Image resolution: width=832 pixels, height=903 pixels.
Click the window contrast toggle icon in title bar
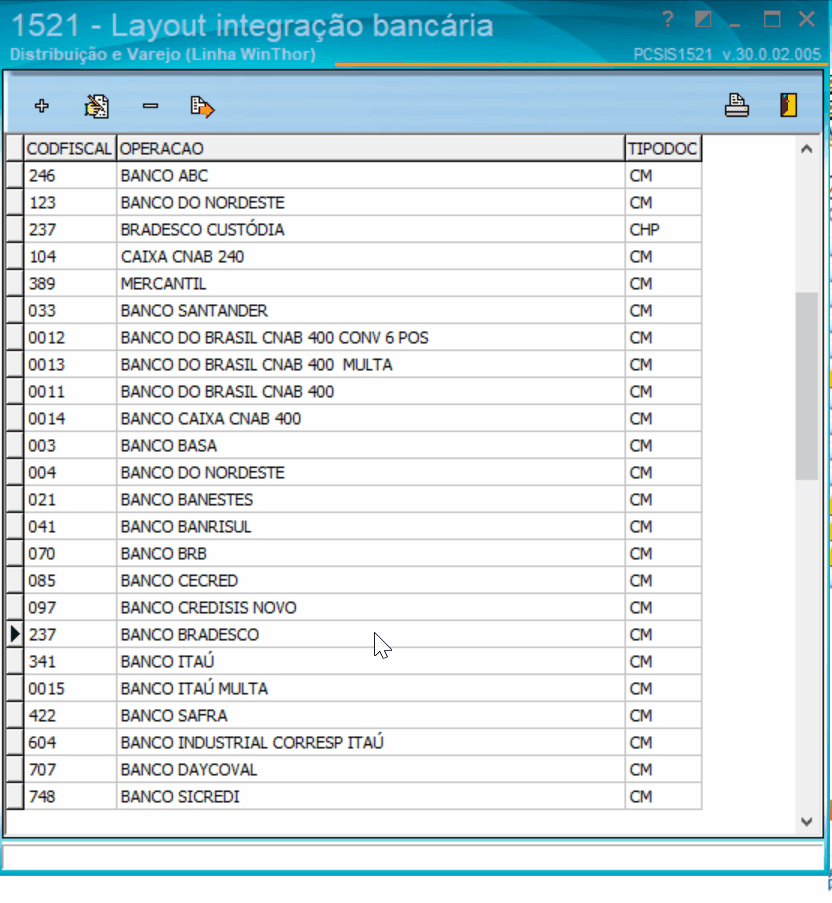[x=703, y=20]
